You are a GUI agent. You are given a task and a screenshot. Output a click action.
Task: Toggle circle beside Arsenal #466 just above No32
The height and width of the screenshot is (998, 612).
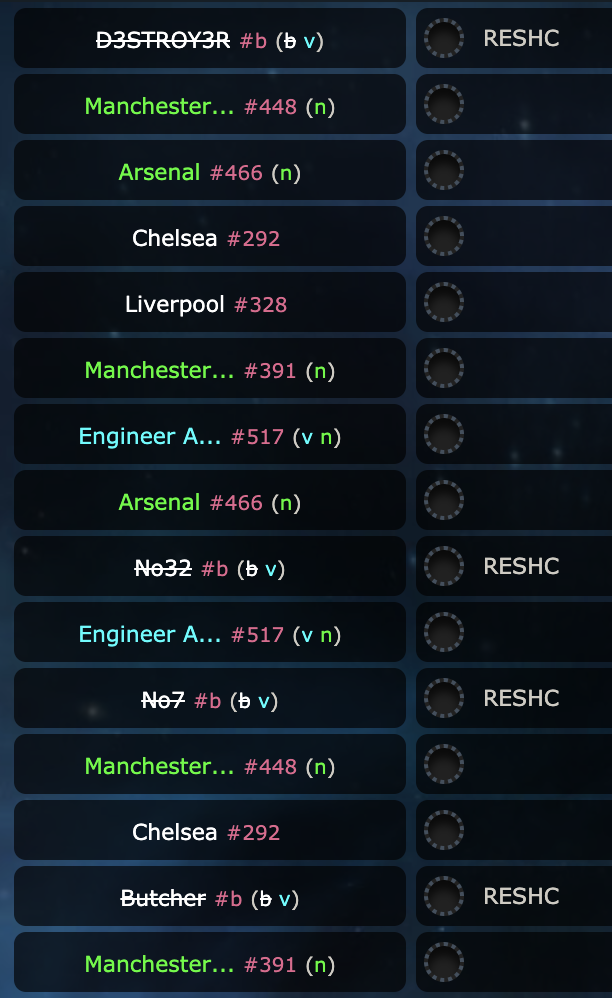[444, 501]
